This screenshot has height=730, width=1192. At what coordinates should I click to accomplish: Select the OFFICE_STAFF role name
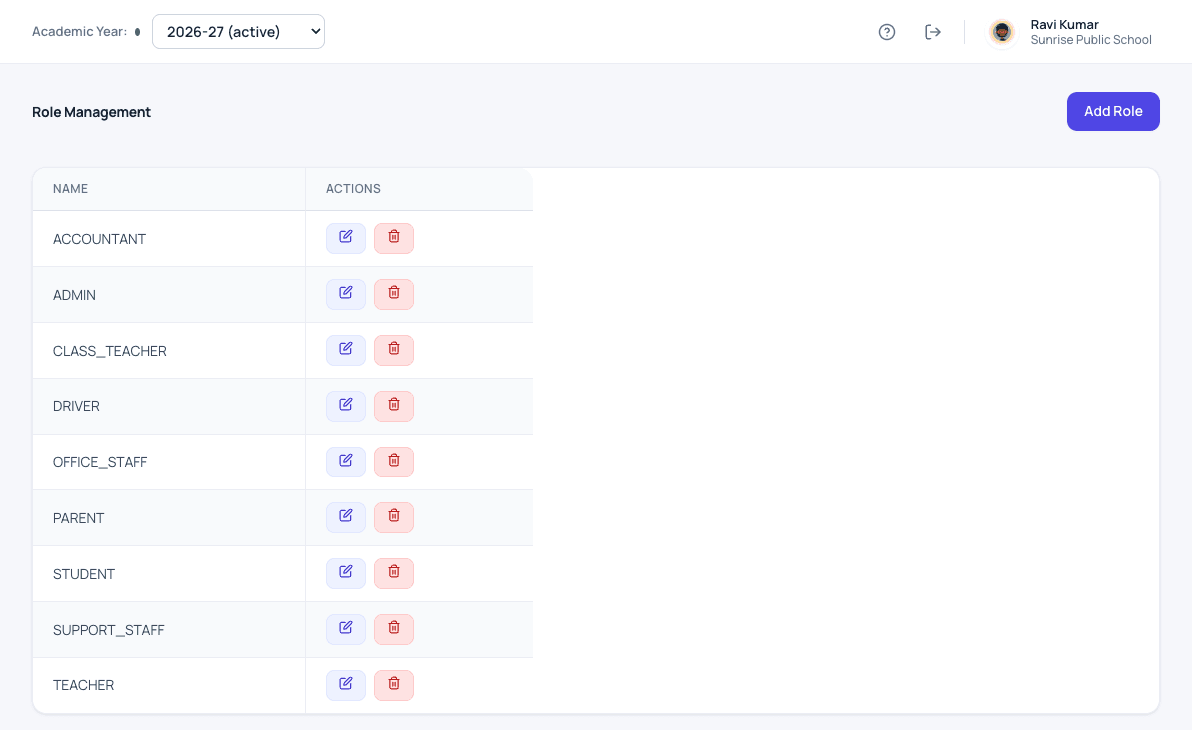pos(100,462)
